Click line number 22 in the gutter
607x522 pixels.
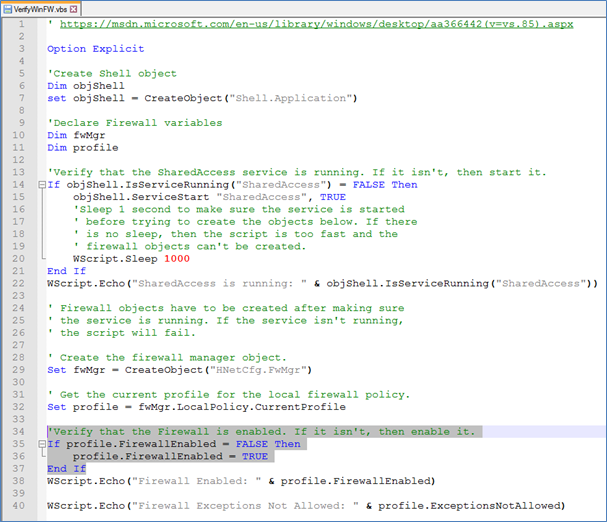tap(18, 283)
